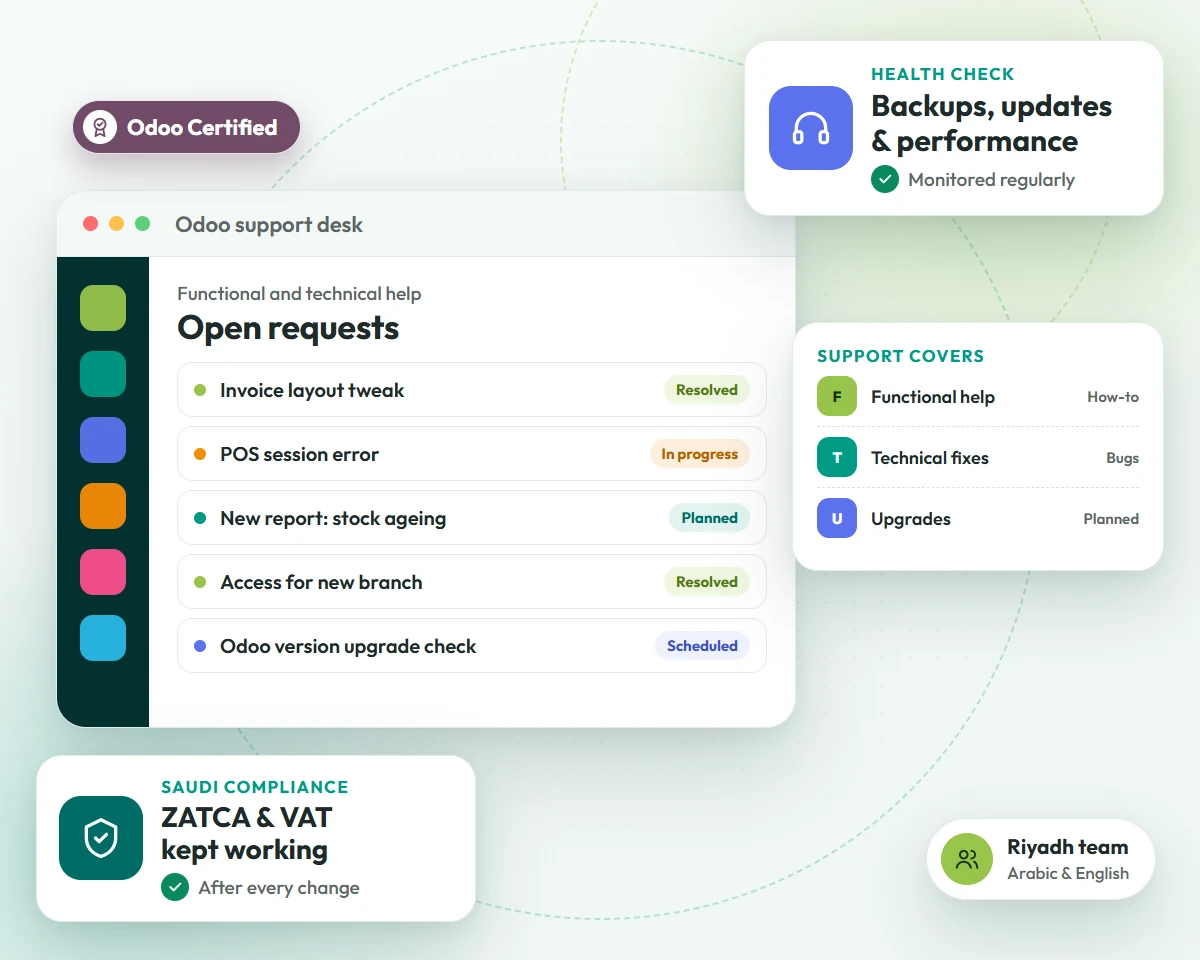Click the blue status dot for Odoo version upgrade
Image resolution: width=1200 pixels, height=960 pixels.
[200, 646]
